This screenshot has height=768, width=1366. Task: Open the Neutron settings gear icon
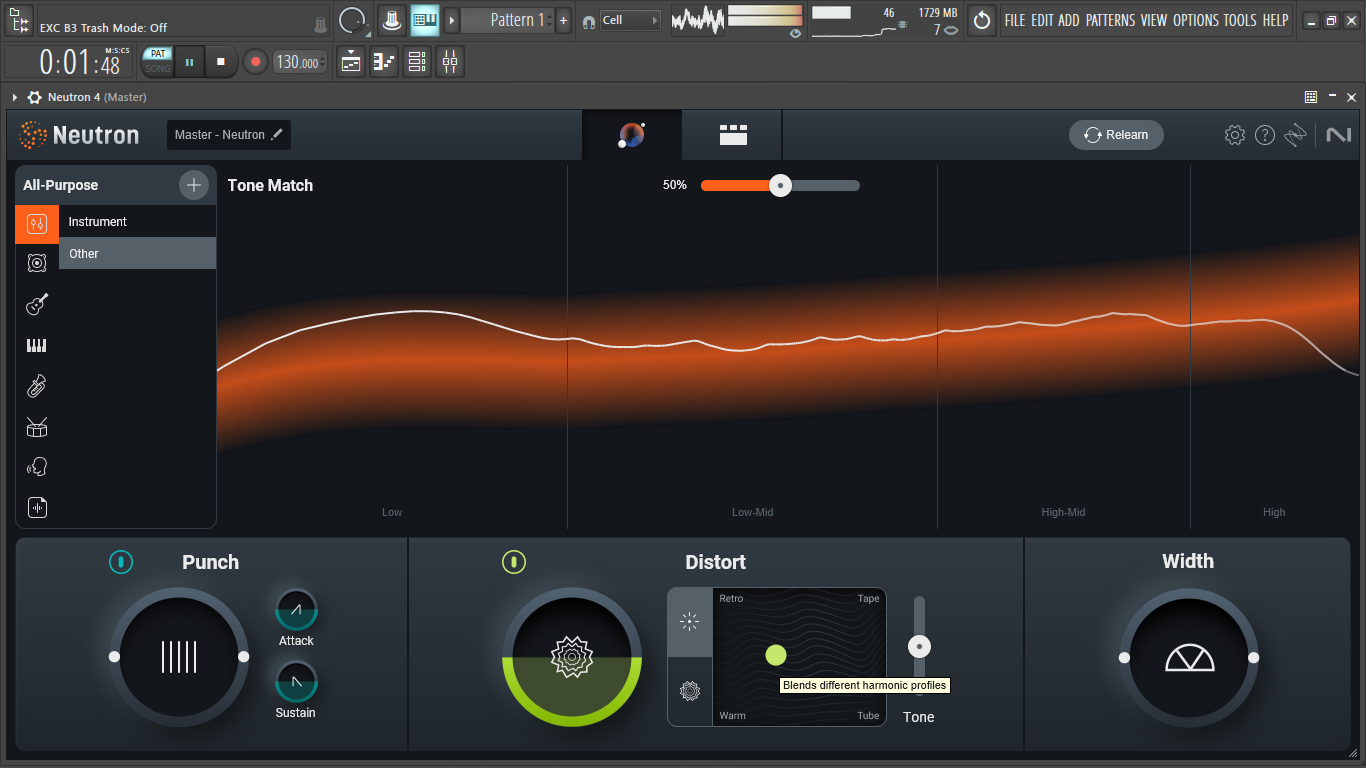tap(1235, 135)
